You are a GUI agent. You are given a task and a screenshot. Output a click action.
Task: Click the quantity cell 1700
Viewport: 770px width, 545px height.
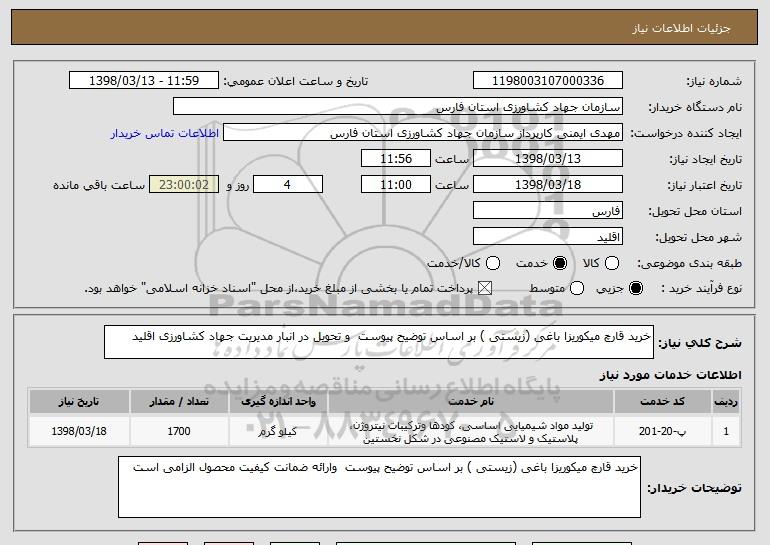click(179, 431)
